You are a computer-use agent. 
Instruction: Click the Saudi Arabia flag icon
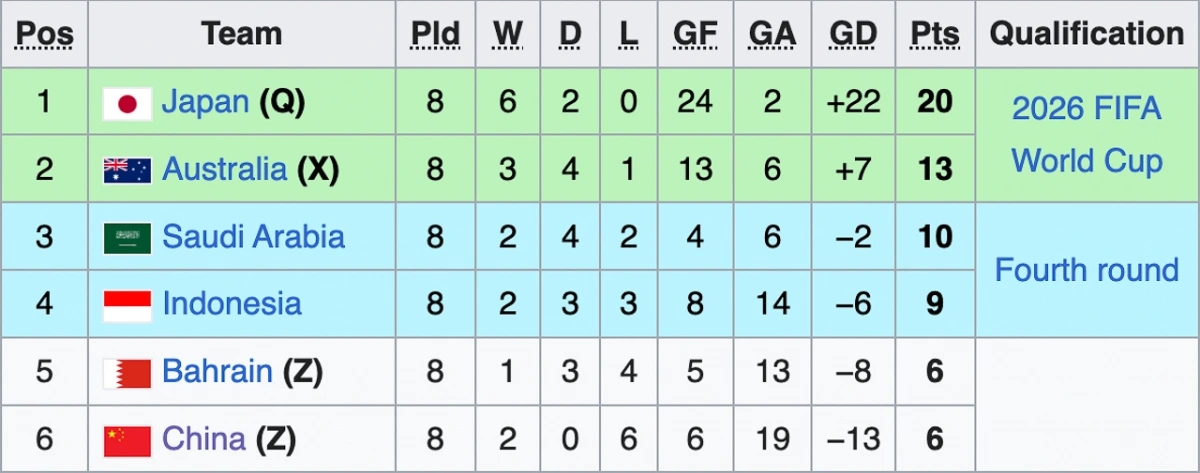(x=127, y=238)
